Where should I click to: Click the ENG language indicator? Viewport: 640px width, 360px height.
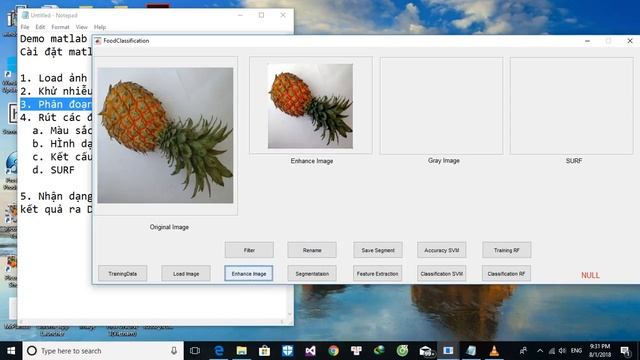pyautogui.click(x=576, y=351)
